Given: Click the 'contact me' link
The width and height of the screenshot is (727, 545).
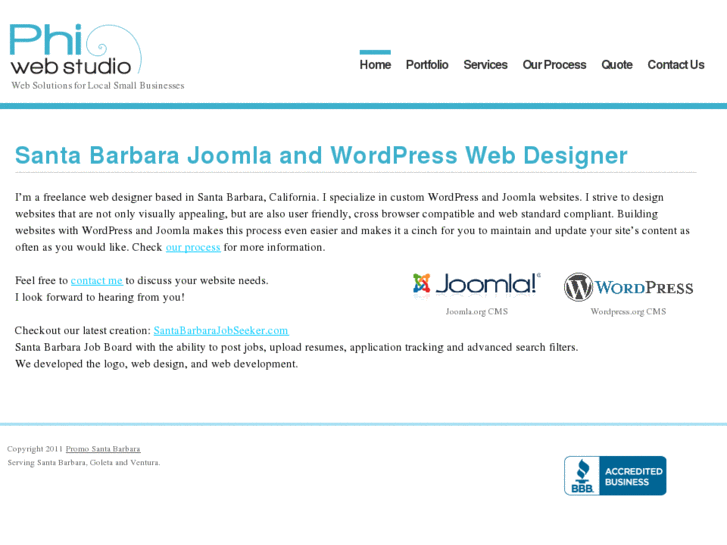Looking at the screenshot, I should point(96,281).
